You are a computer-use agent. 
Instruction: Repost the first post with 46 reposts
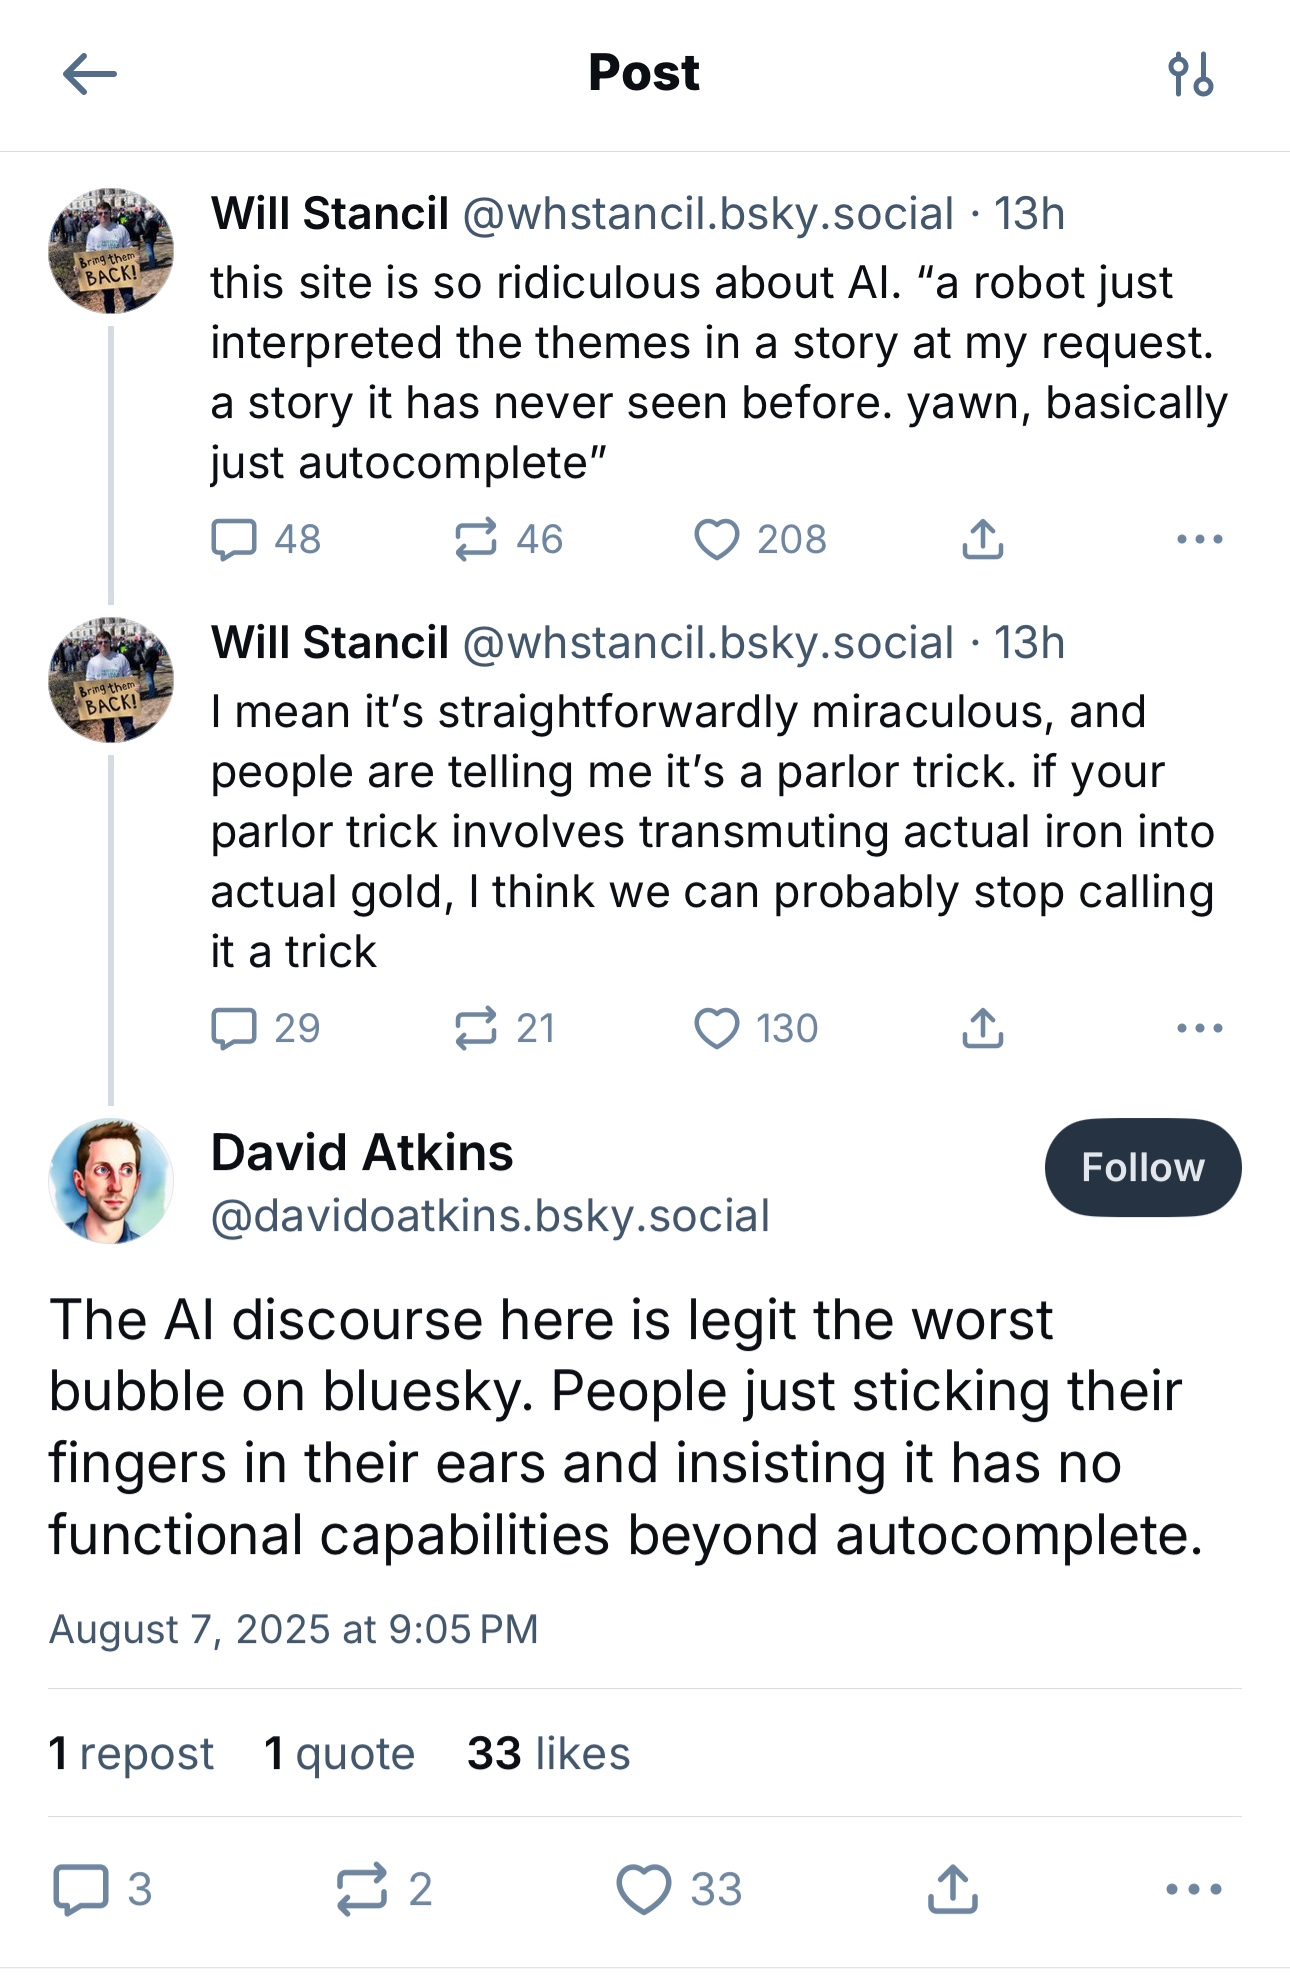(x=476, y=539)
